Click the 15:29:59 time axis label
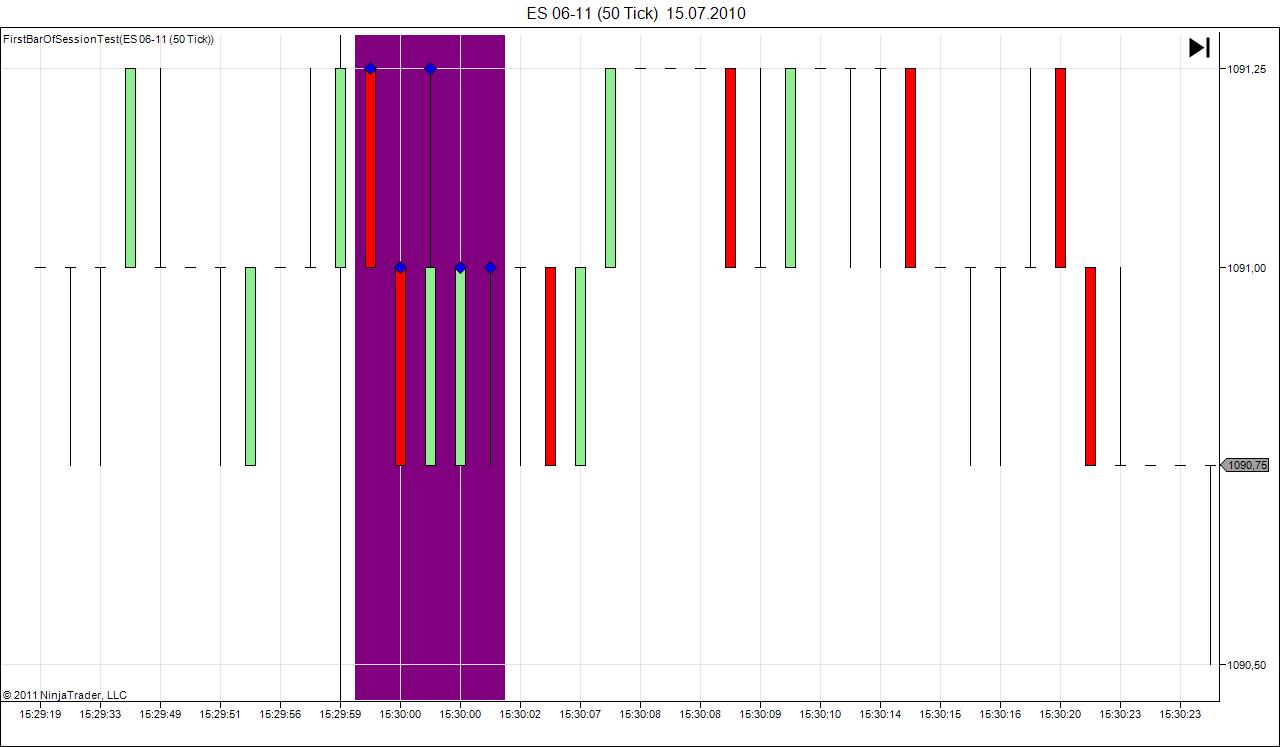This screenshot has width=1280, height=747. tap(340, 714)
